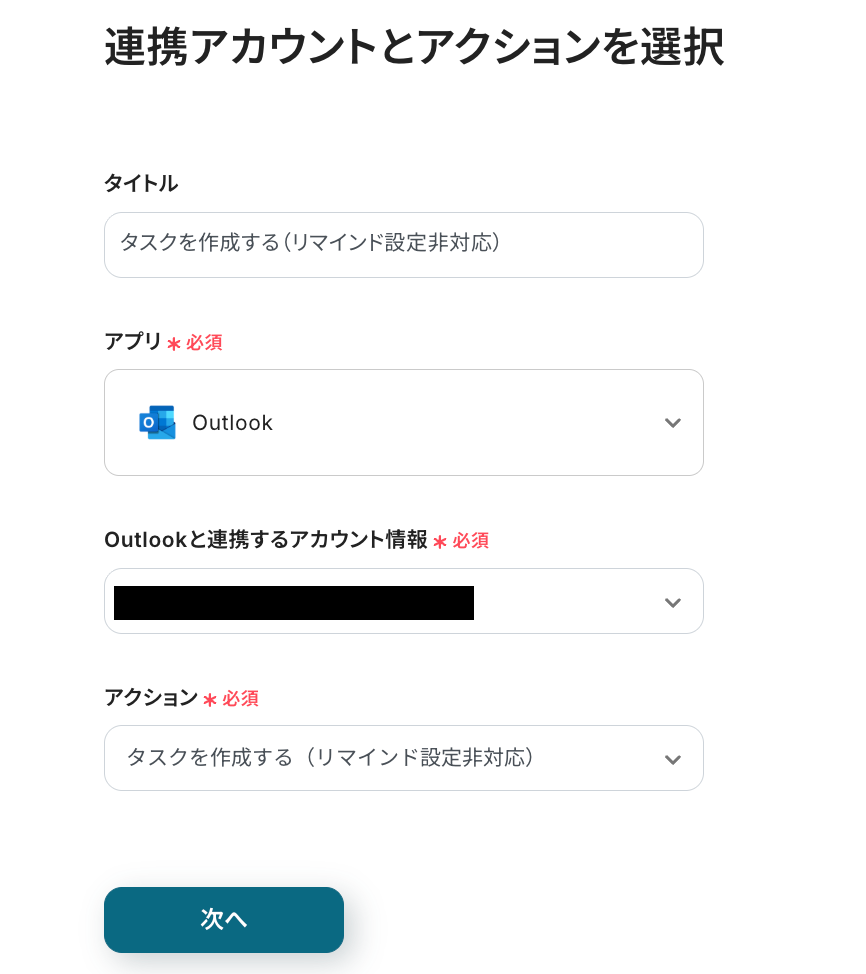Click the selected action text タスクを作成する
866x974 pixels.
(330, 758)
